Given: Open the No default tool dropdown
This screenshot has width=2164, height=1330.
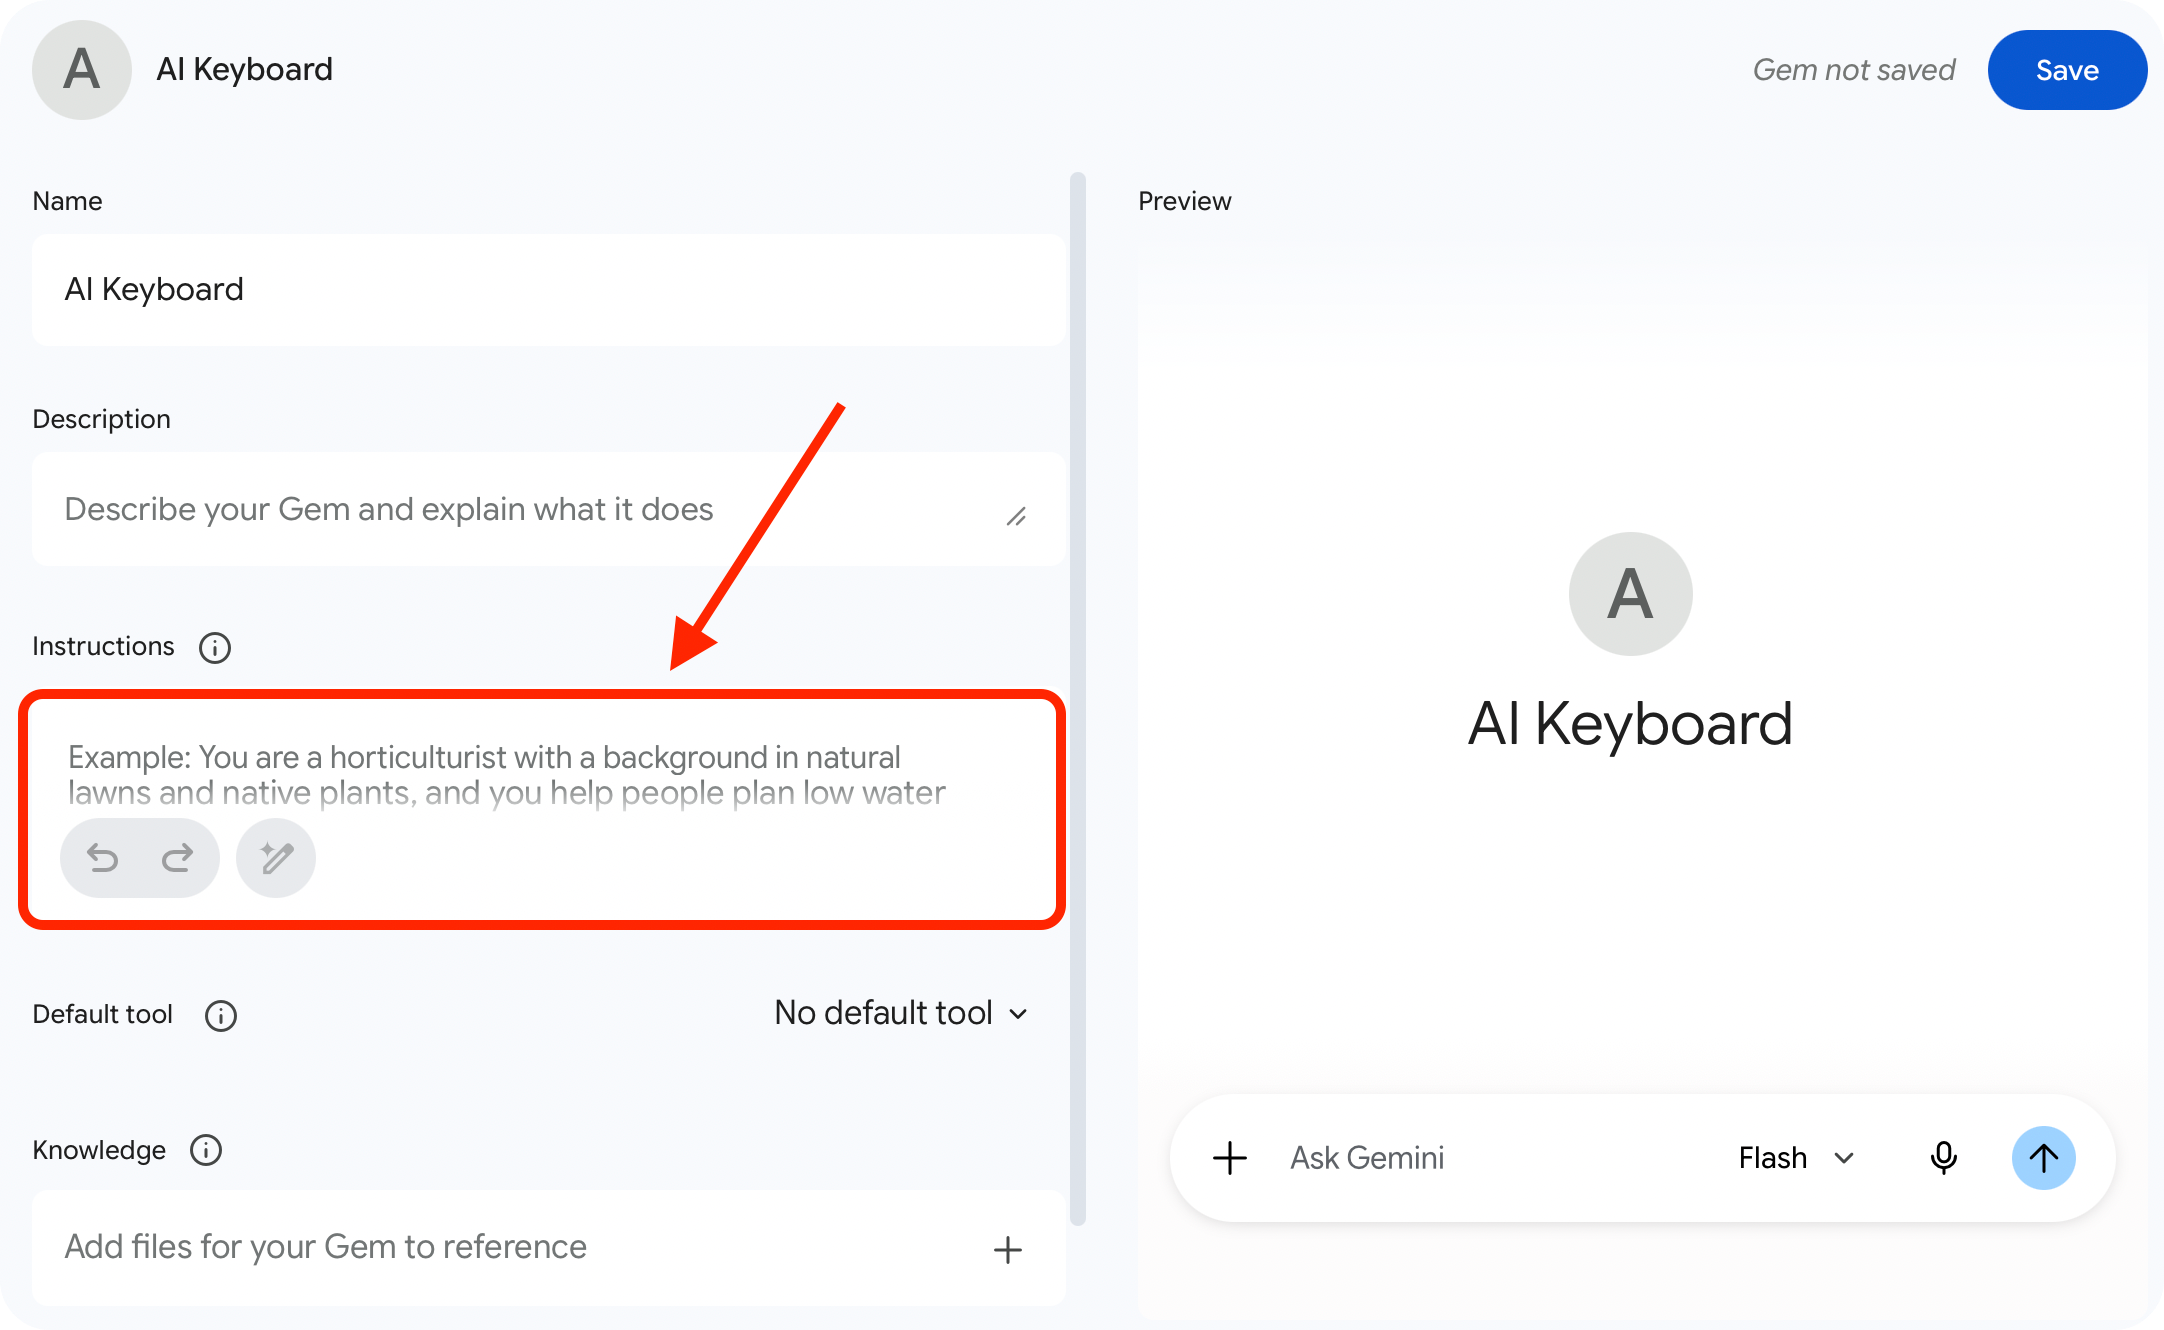Looking at the screenshot, I should pyautogui.click(x=902, y=1013).
